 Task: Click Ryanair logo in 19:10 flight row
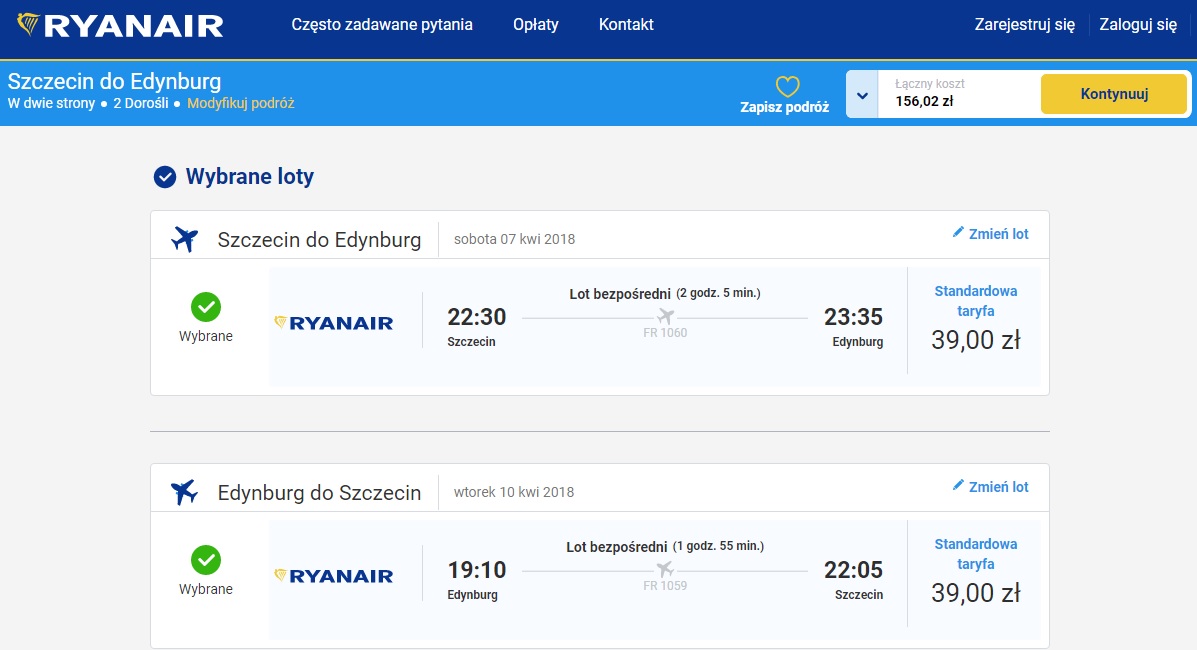click(334, 576)
